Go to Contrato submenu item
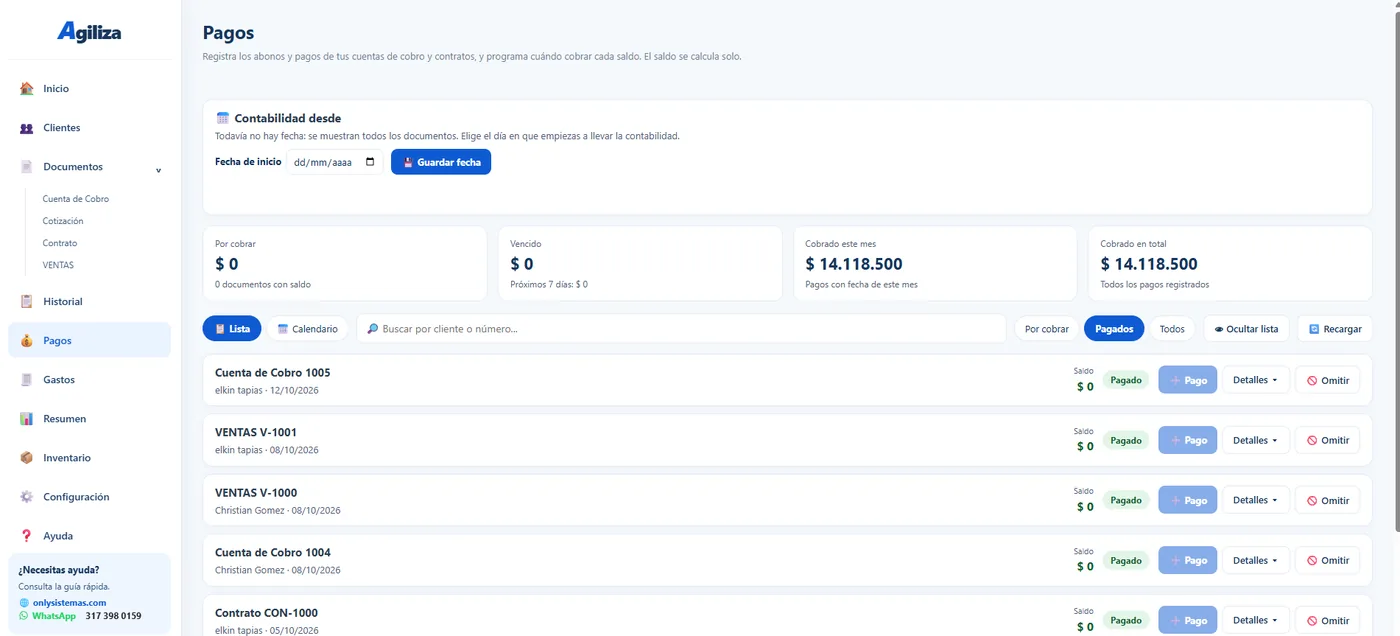Viewport: 1400px width, 636px height. pos(60,243)
